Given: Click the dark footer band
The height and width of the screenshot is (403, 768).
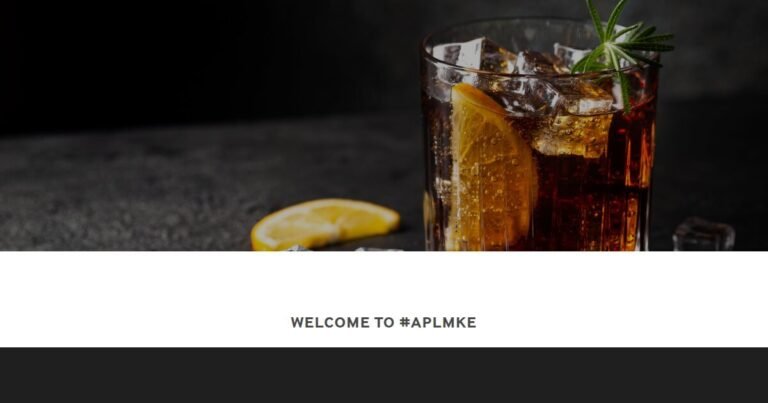Looking at the screenshot, I should 384,375.
